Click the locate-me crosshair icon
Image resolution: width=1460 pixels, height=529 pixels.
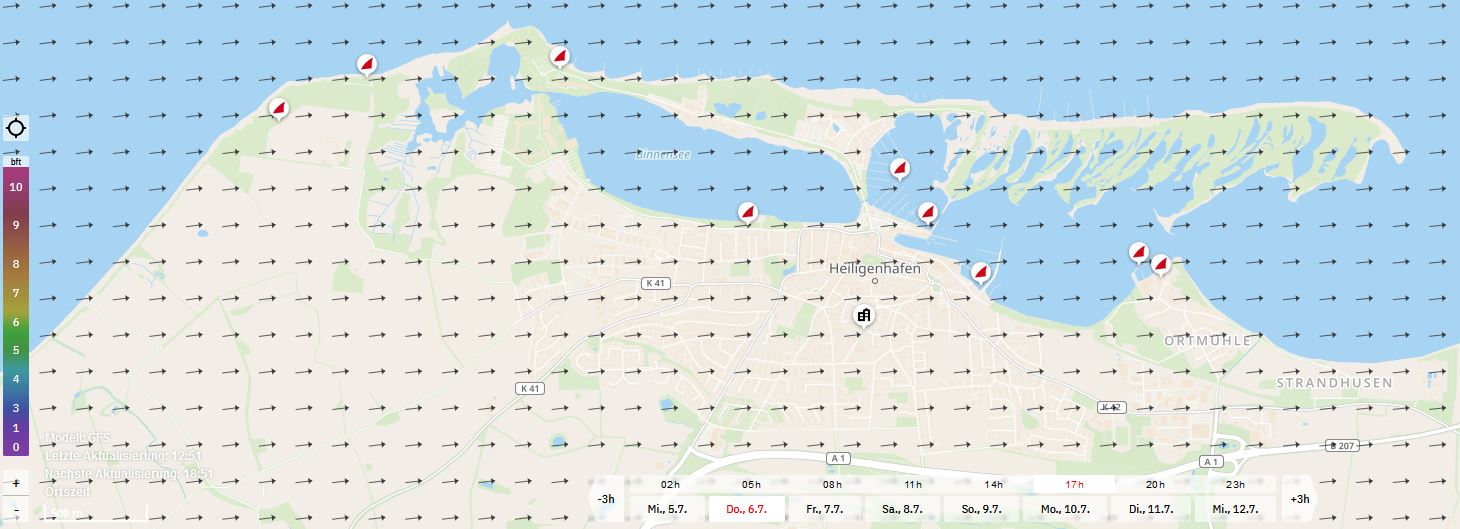17,128
